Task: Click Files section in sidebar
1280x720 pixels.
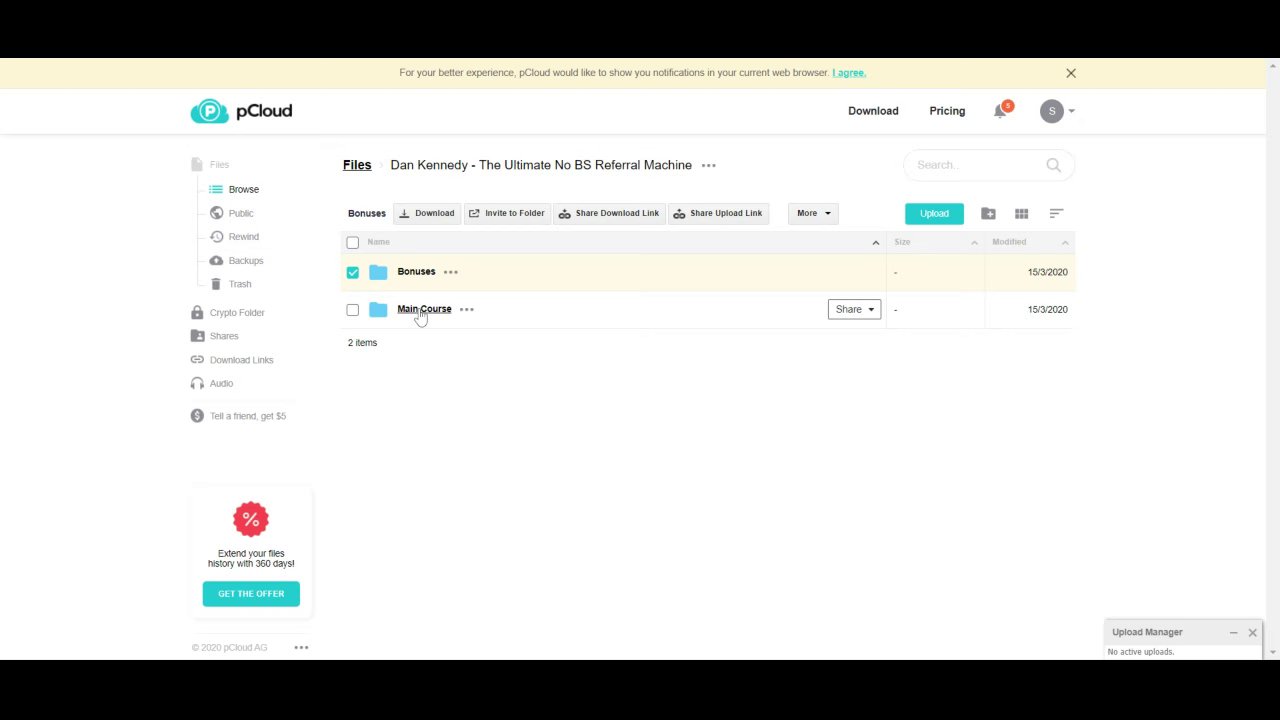Action: point(210,165)
